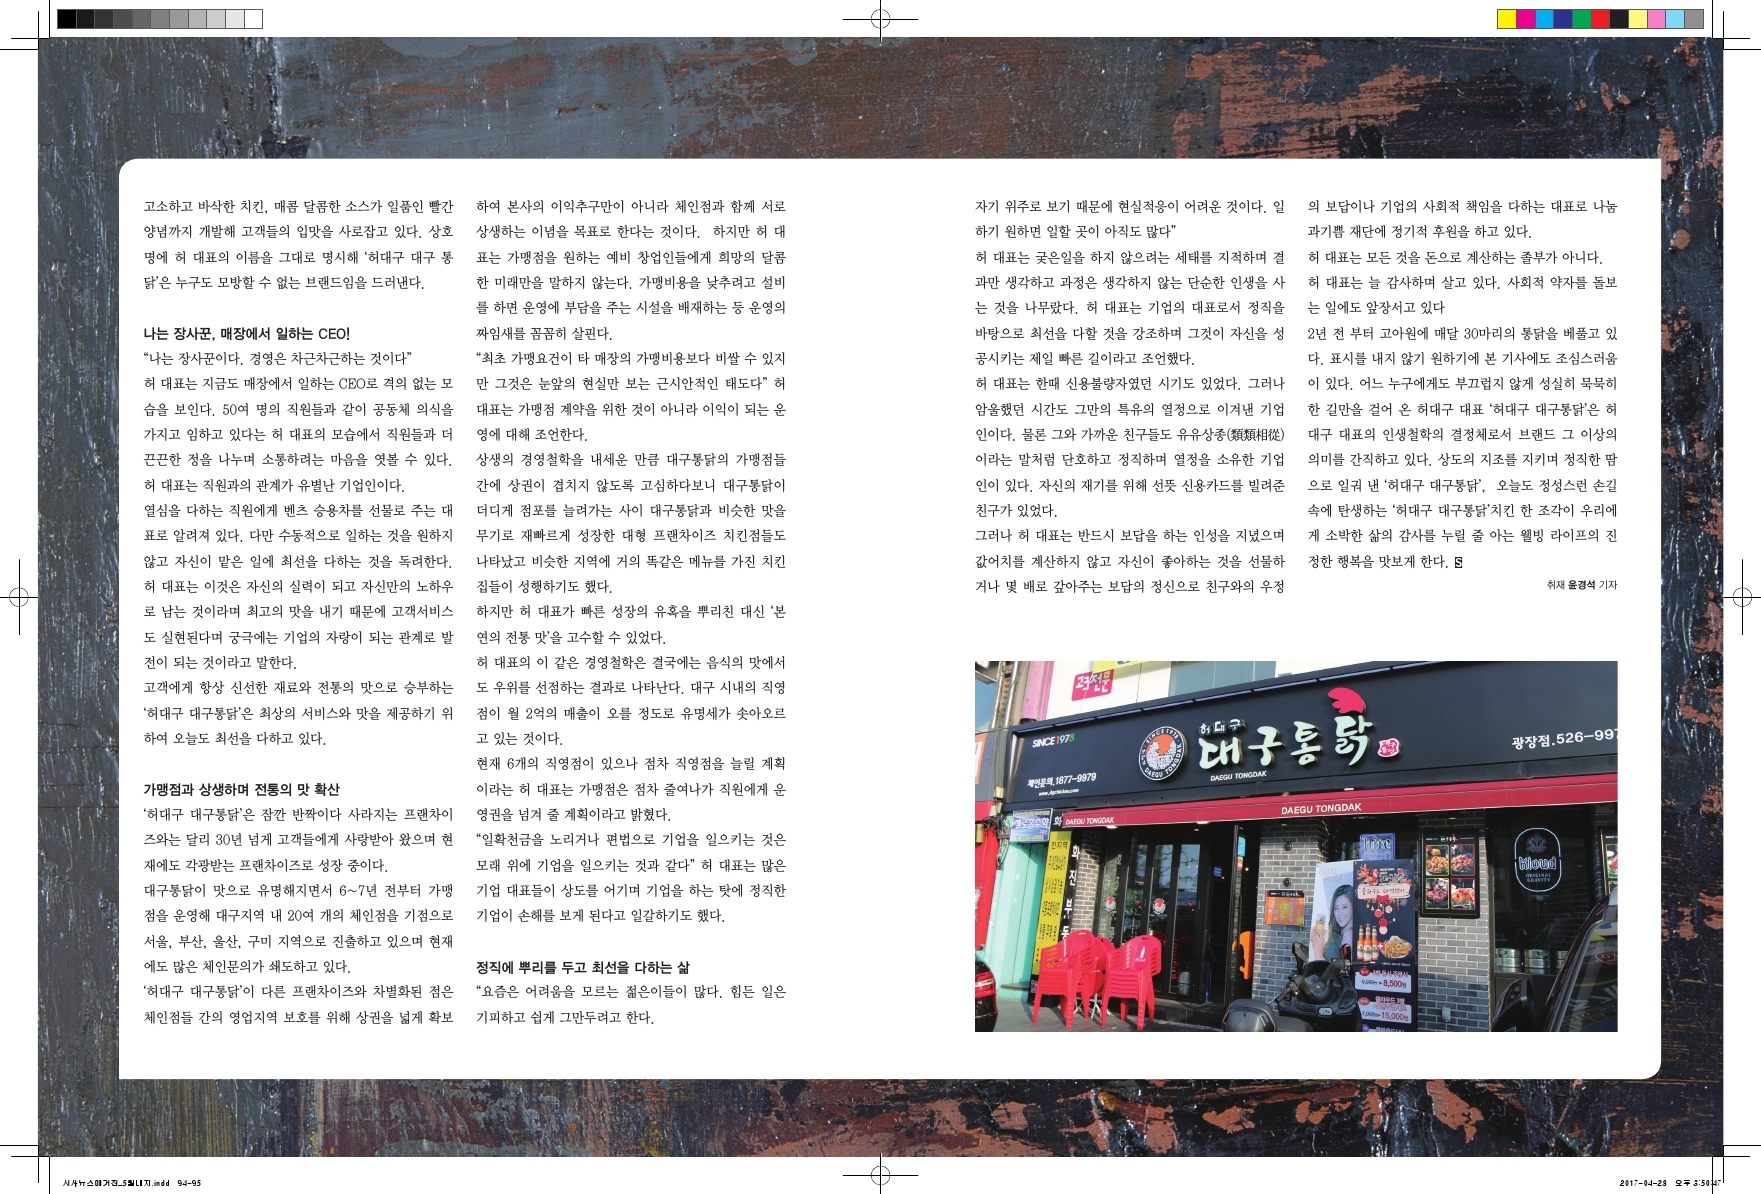
Task: Click the right edge registration crosshair mark
Action: click(x=1742, y=597)
